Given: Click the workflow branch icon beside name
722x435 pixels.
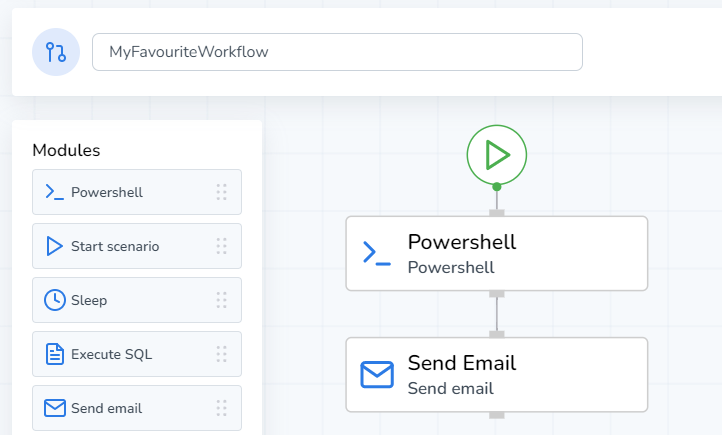Looking at the screenshot, I should point(56,52).
